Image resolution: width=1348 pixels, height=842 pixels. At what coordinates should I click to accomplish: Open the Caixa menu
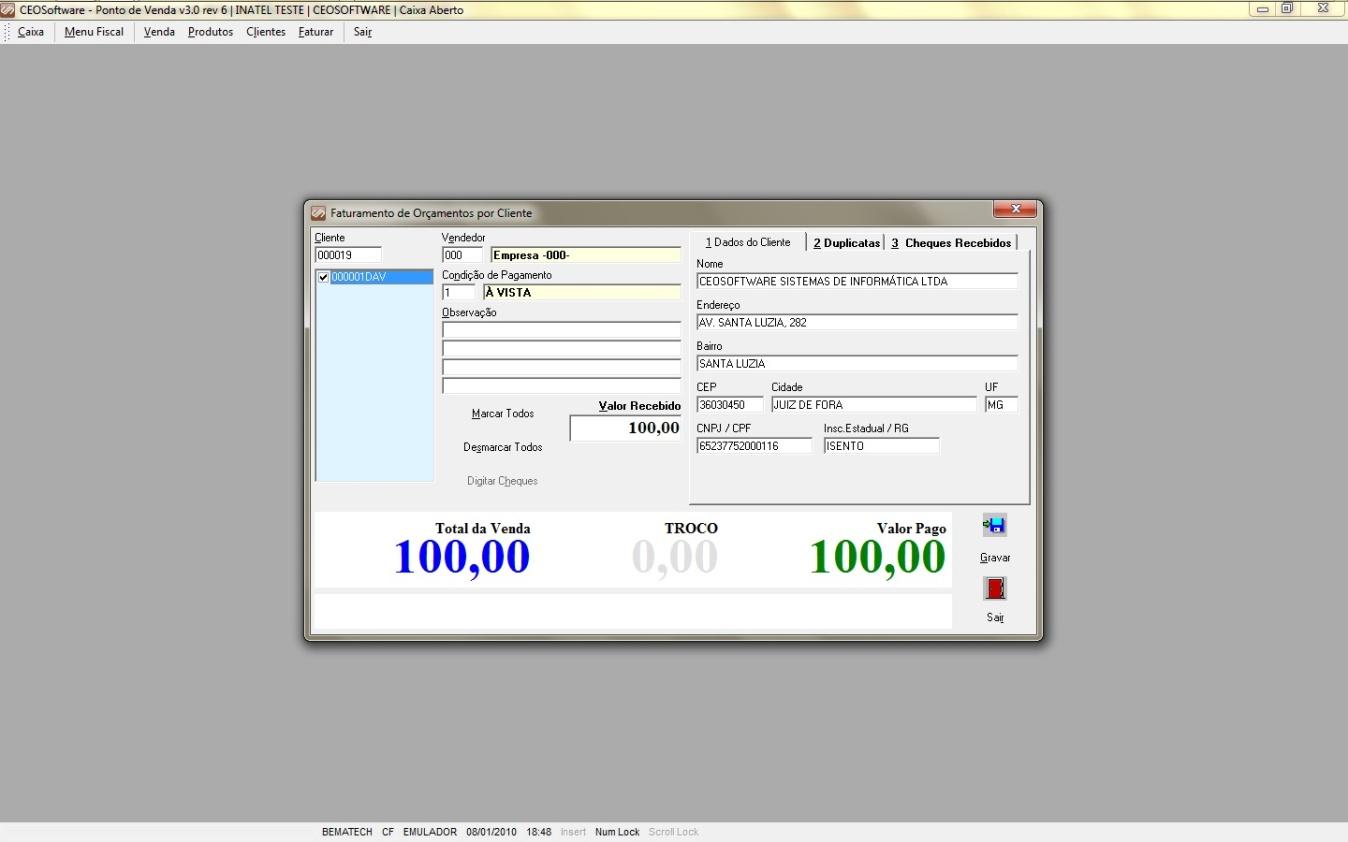(31, 32)
